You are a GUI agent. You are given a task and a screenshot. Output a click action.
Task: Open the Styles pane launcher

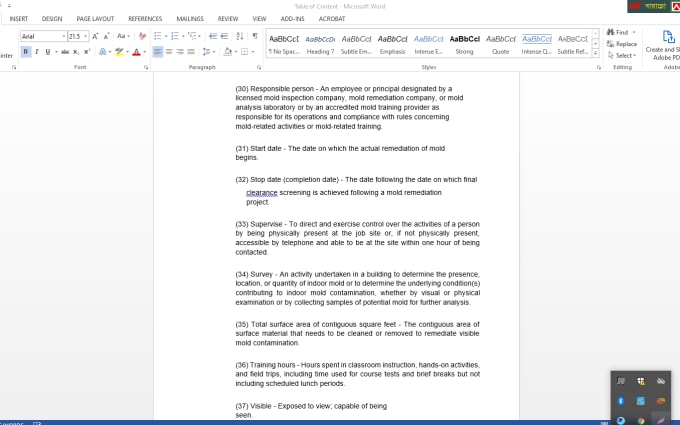click(x=599, y=67)
